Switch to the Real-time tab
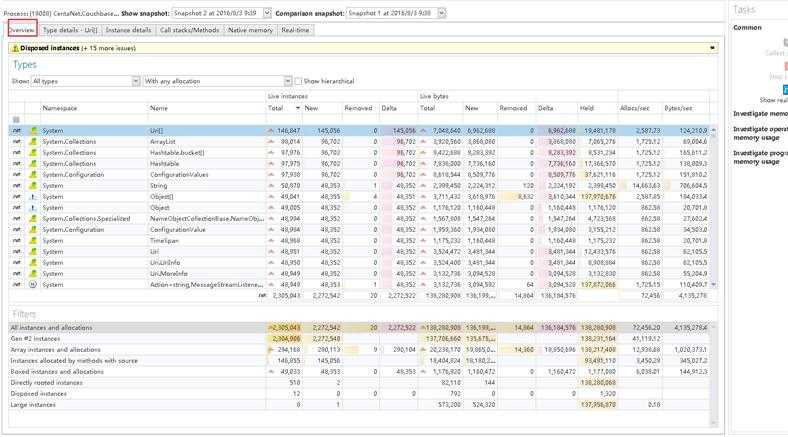 click(295, 31)
